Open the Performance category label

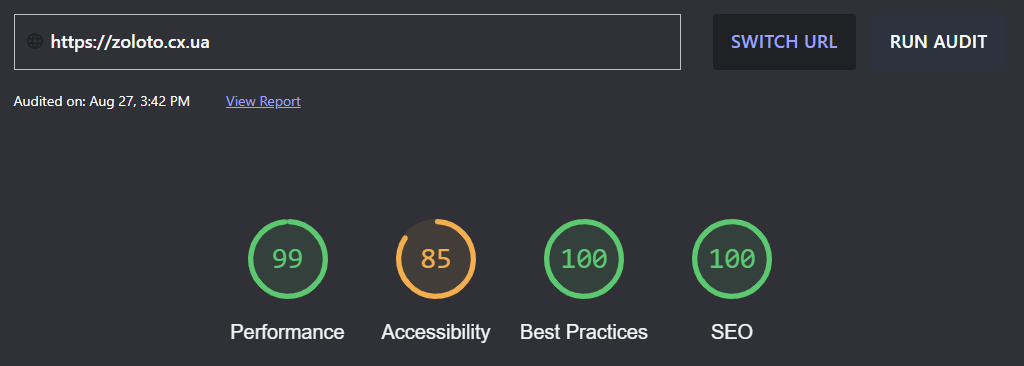[x=287, y=332]
